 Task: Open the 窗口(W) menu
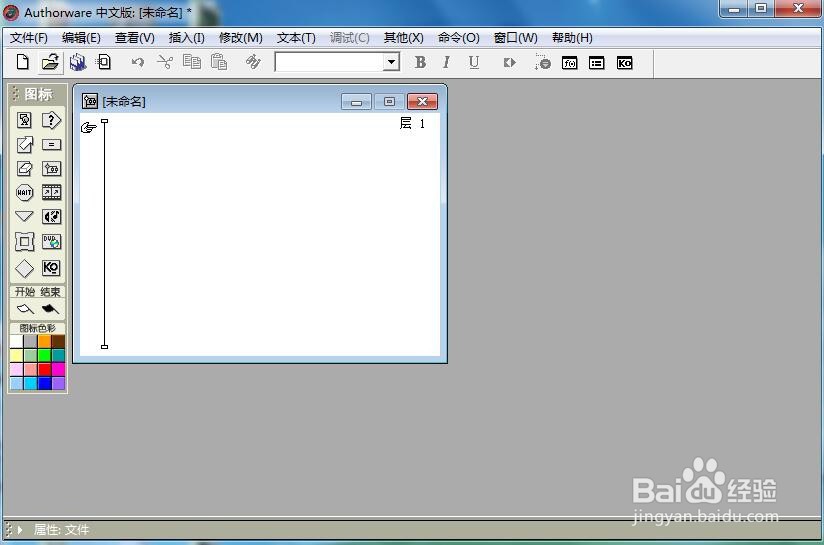(x=516, y=38)
